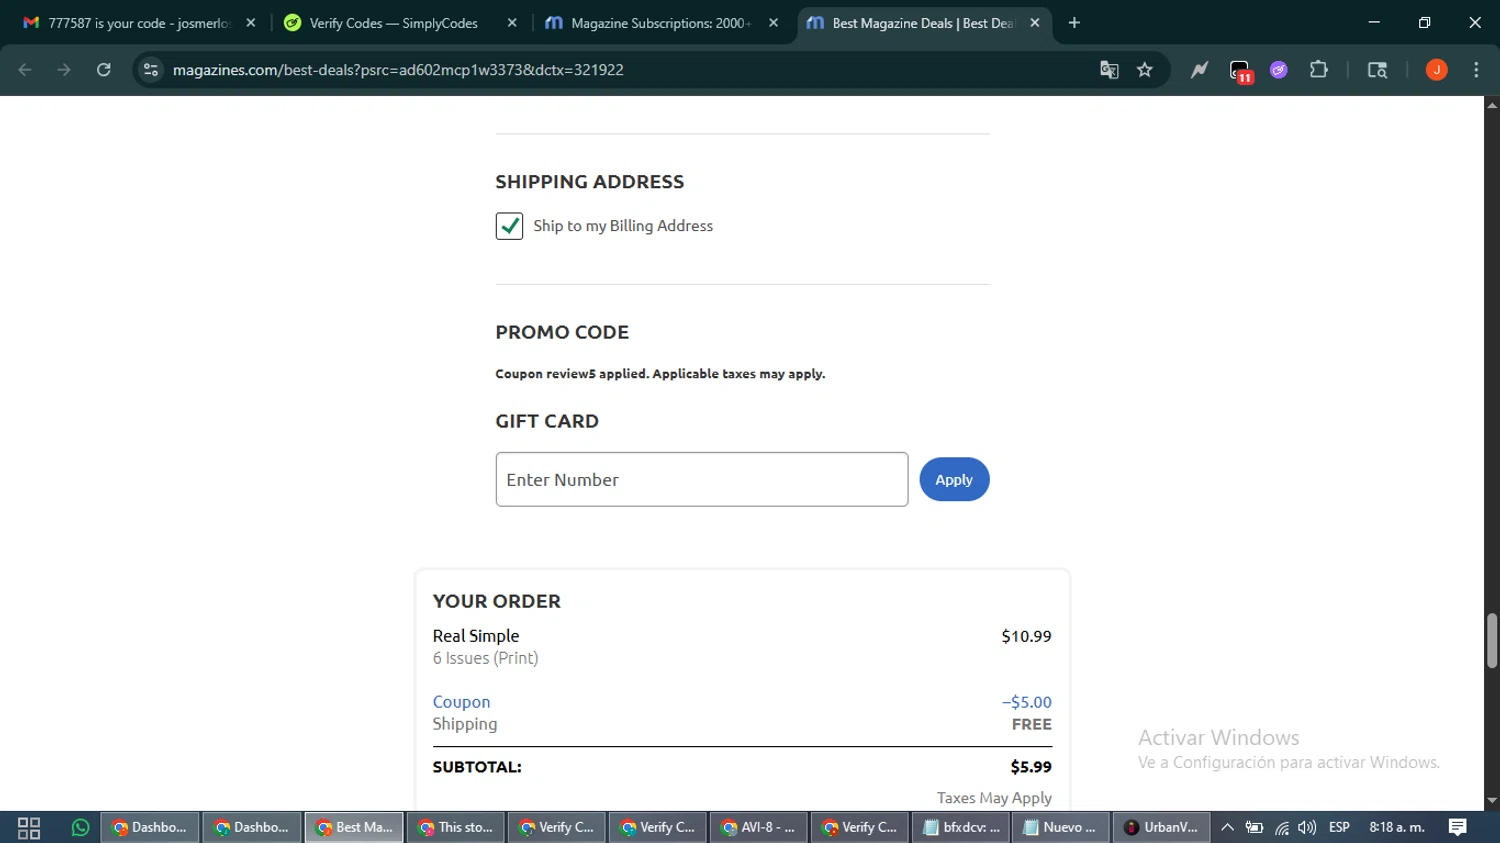Open the Chrome Extensions puzzle icon
Screen dimensions: 1500x843
pyautogui.click(x=1319, y=70)
